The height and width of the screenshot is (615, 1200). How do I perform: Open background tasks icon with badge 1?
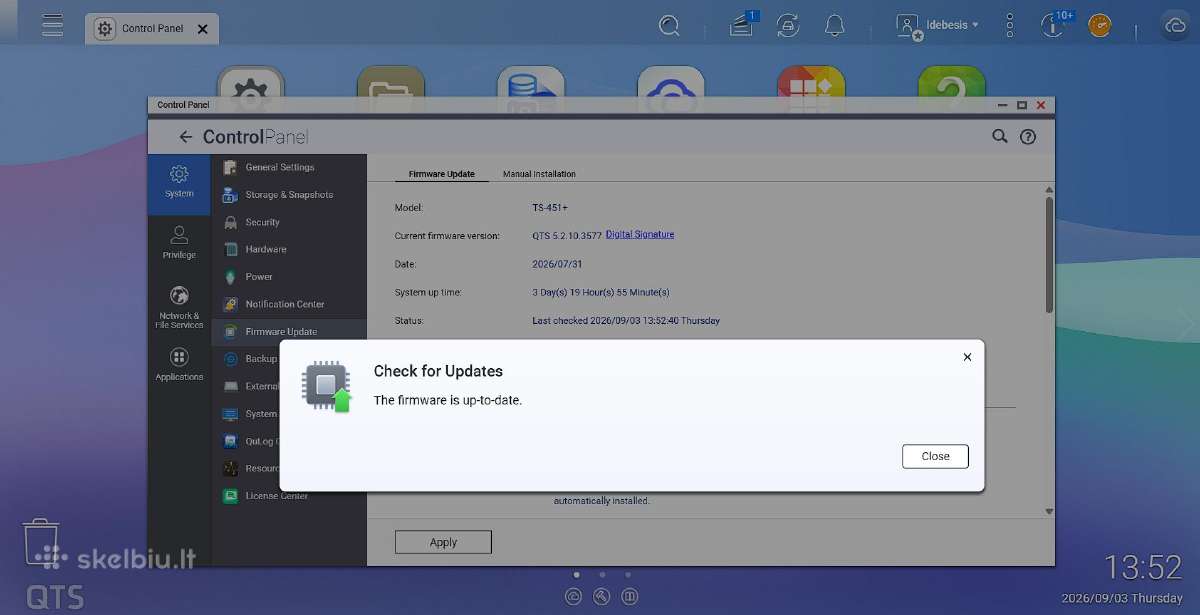tap(742, 24)
